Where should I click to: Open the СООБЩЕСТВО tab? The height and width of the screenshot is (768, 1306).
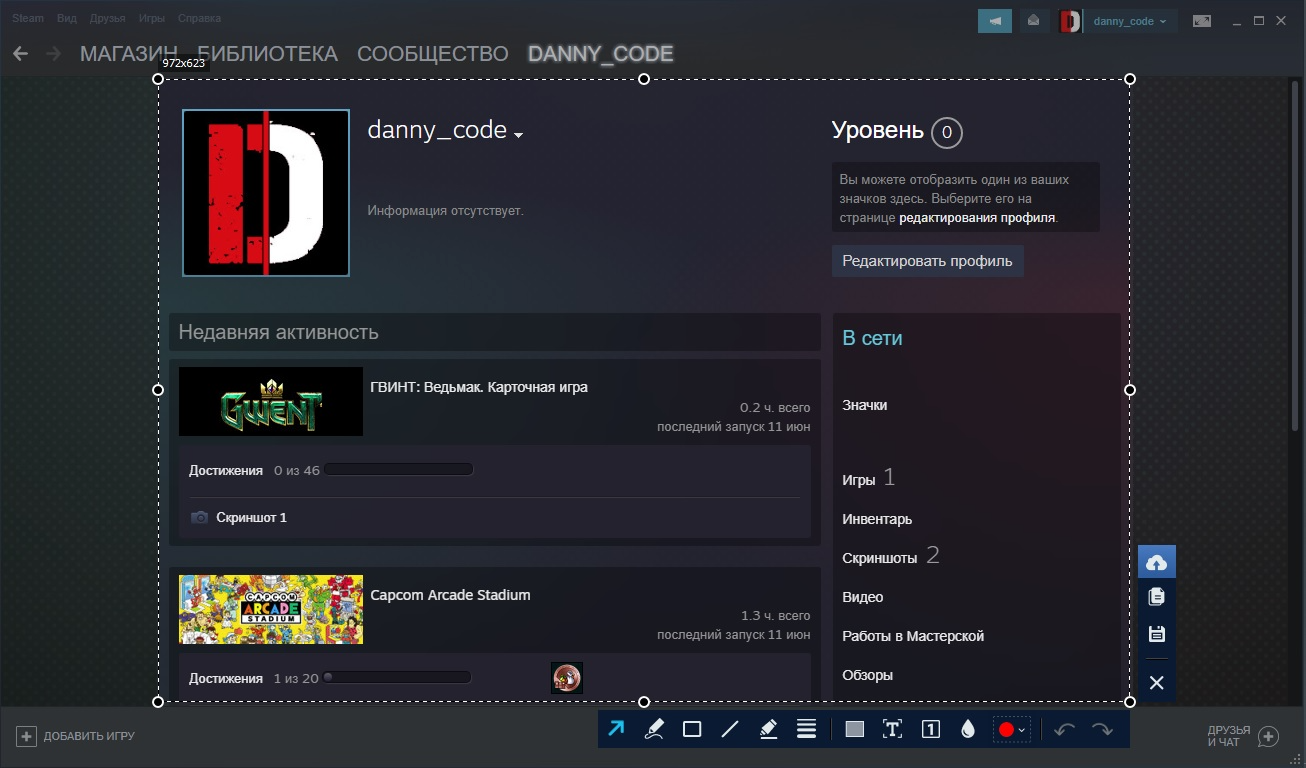pos(432,54)
